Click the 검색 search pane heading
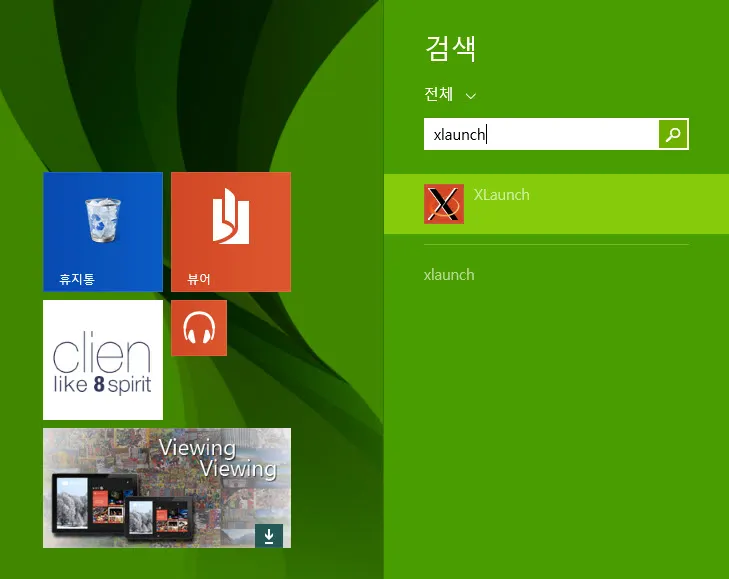Image resolution: width=729 pixels, height=579 pixels. pos(451,48)
